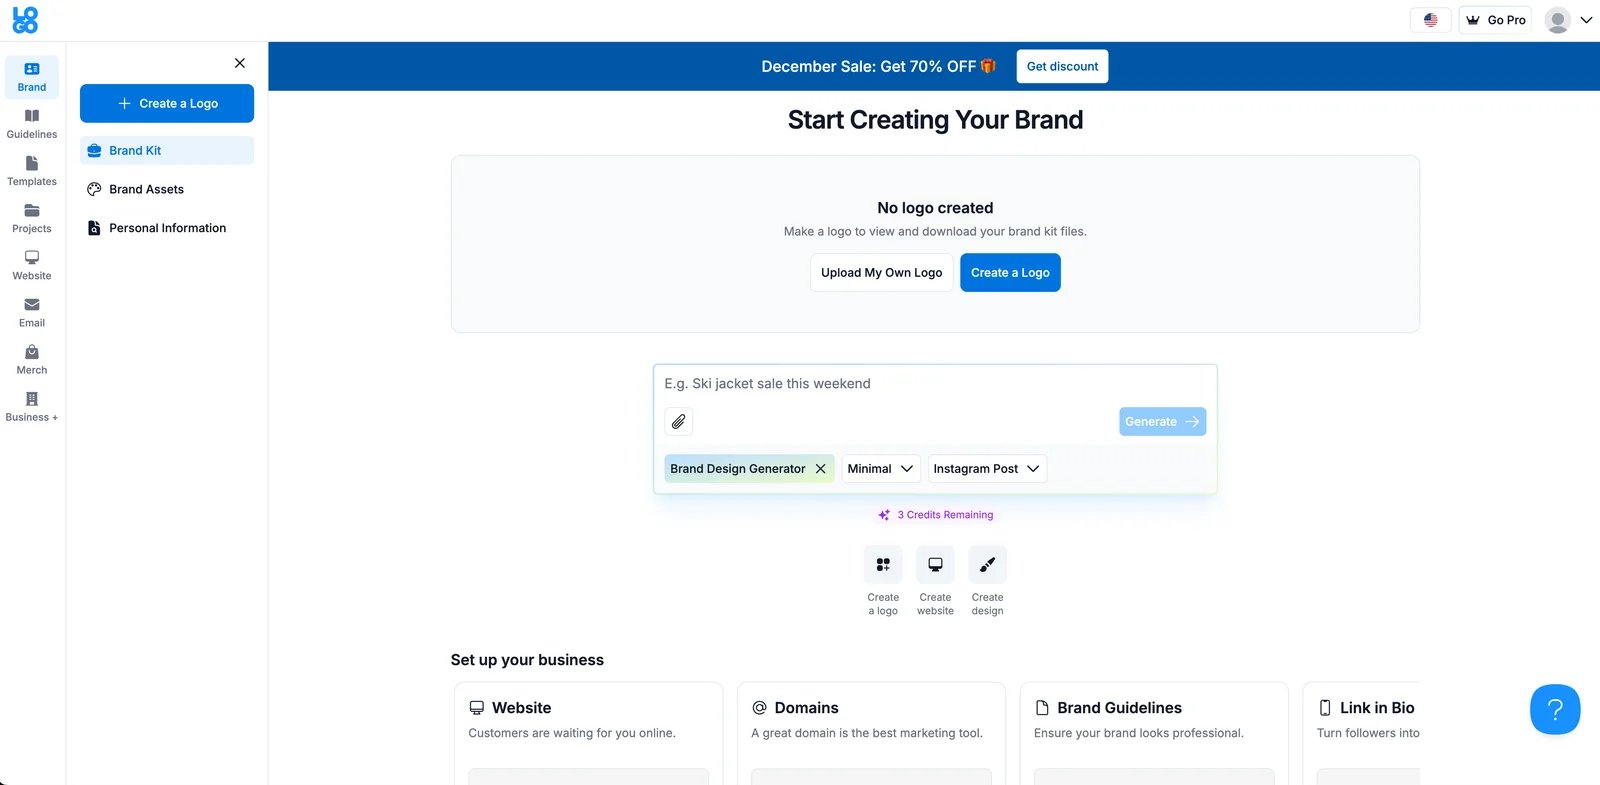Click the Get discount button
This screenshot has width=1600, height=785.
[1061, 66]
